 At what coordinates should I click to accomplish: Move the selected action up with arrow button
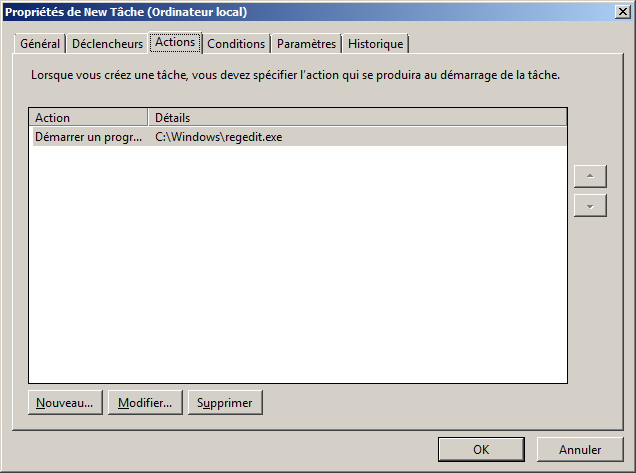point(590,176)
